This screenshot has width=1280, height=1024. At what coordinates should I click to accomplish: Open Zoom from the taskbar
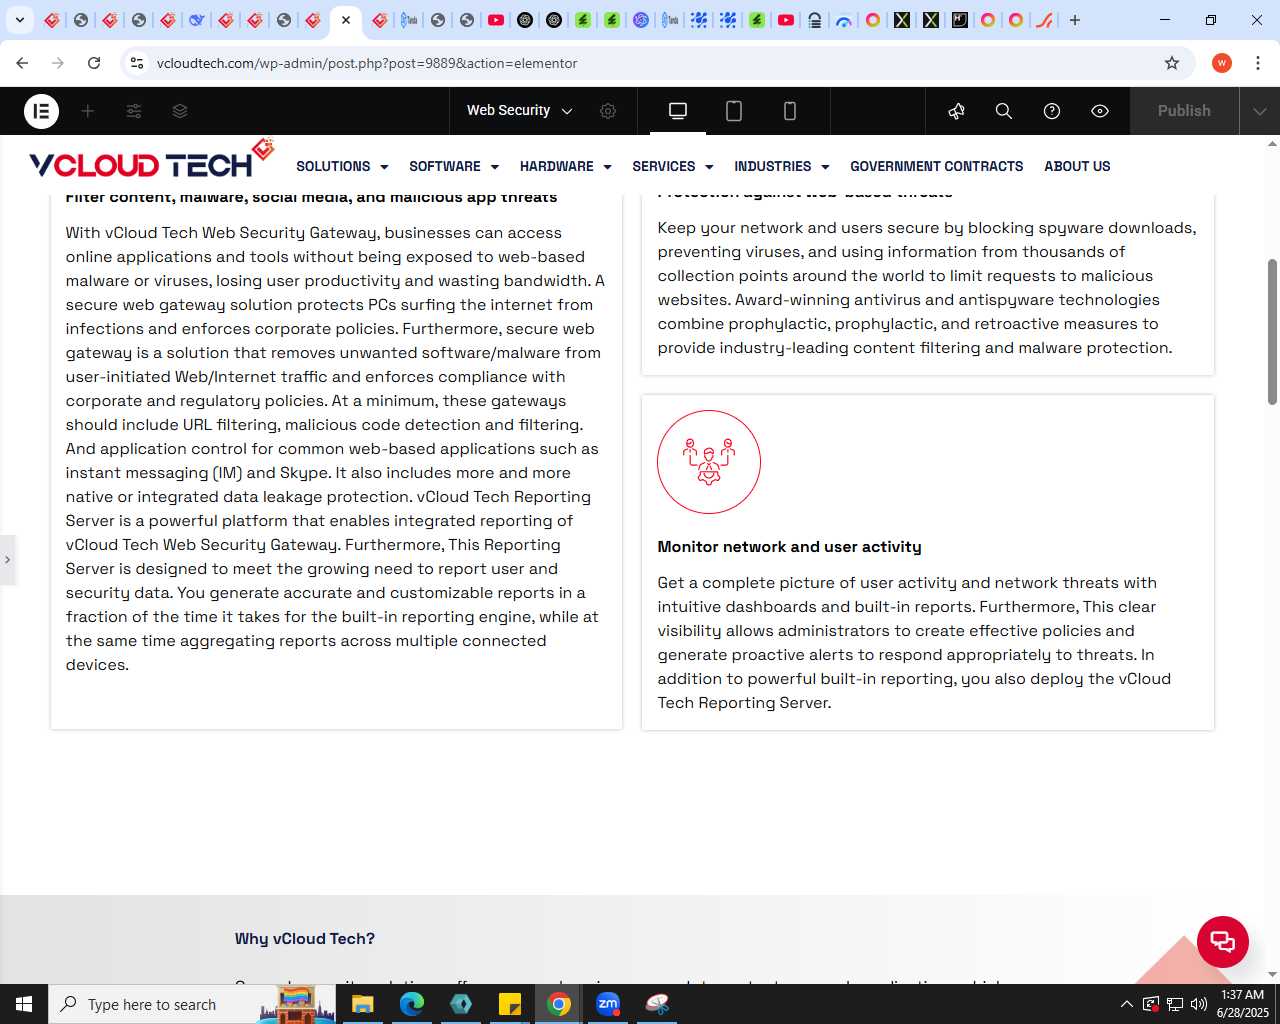[608, 1004]
